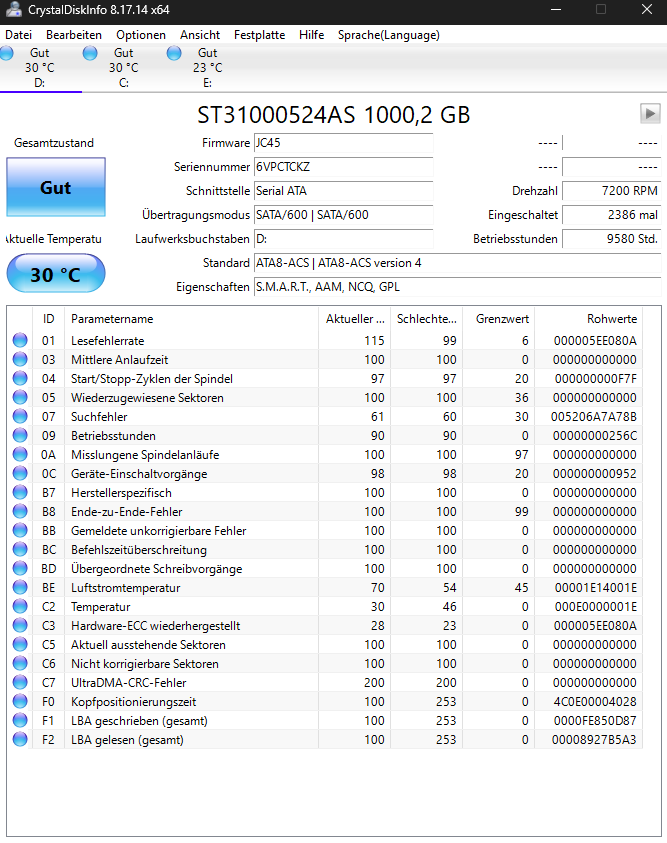Select the Suchfehler parameter name
667x843 pixels.
(x=99, y=417)
